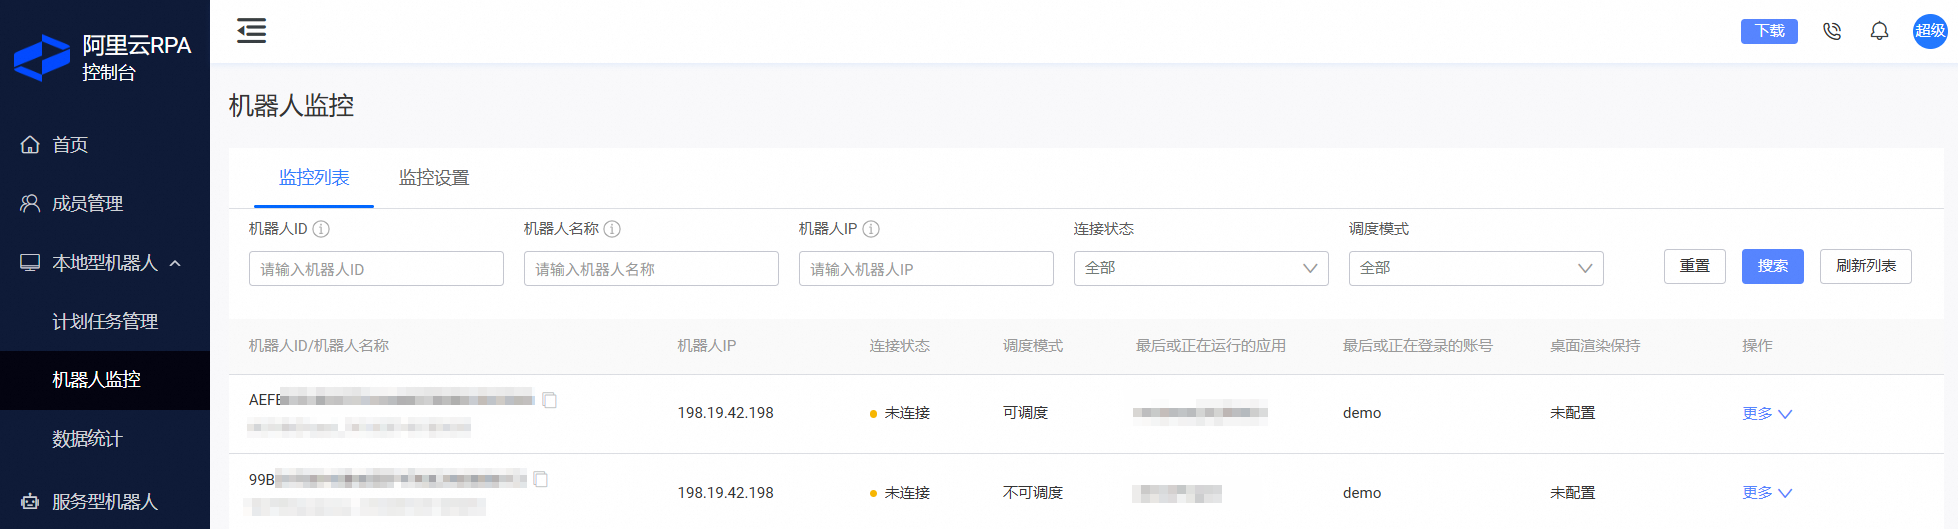Click the home icon next to 首页
Image resolution: width=1958 pixels, height=529 pixels.
30,145
